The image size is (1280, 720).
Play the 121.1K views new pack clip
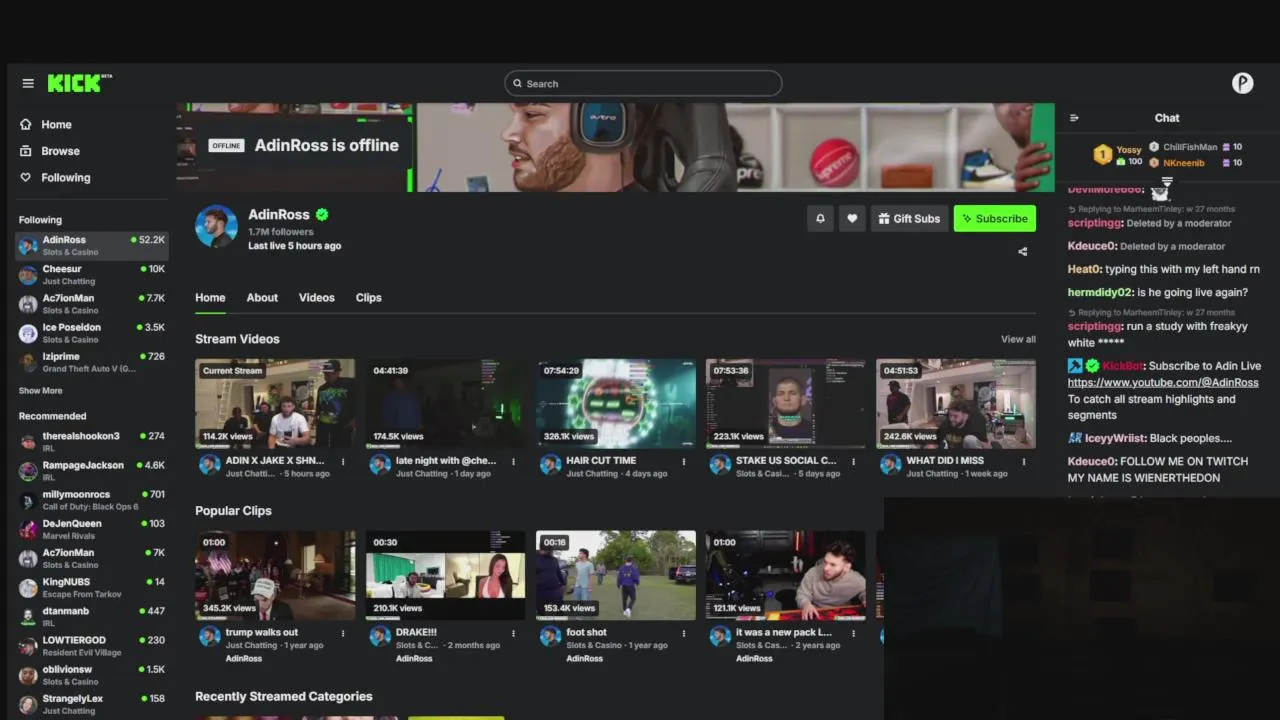[x=786, y=575]
